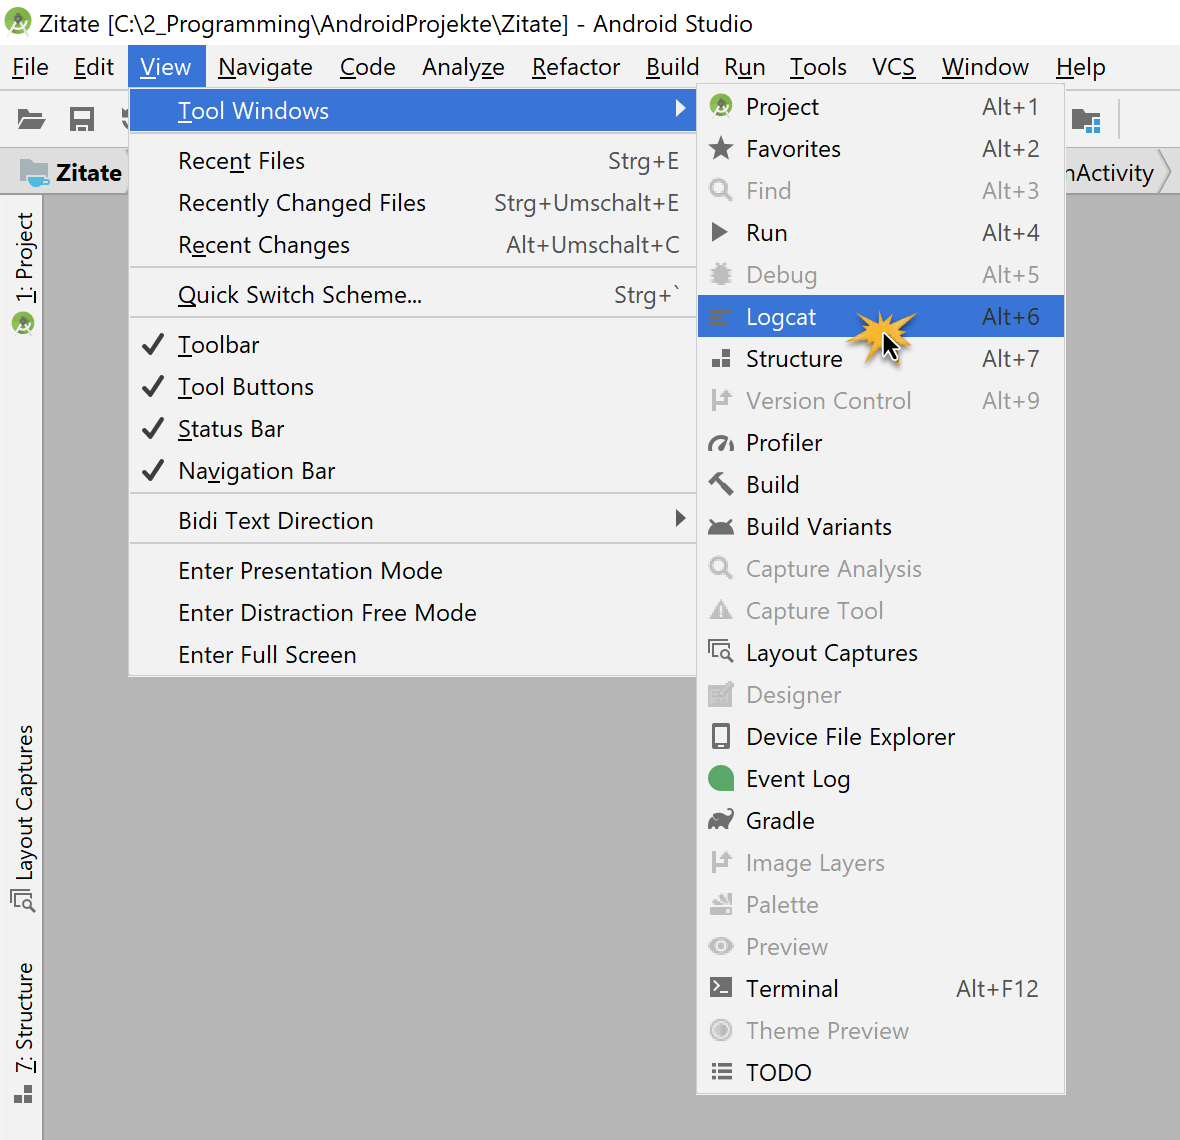Click the Alt+Umschalt+C shortcut text
Image resolution: width=1180 pixels, height=1140 pixels.
click(x=593, y=245)
